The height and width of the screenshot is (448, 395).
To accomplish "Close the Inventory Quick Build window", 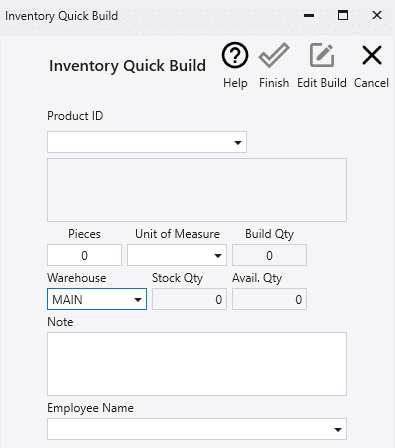I will click(377, 15).
